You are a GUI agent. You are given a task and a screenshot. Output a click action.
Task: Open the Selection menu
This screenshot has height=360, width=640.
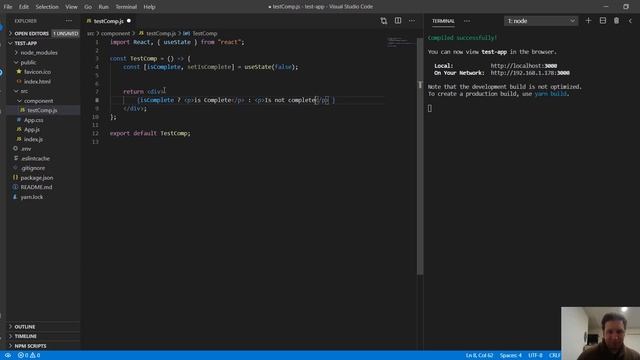coord(47,7)
